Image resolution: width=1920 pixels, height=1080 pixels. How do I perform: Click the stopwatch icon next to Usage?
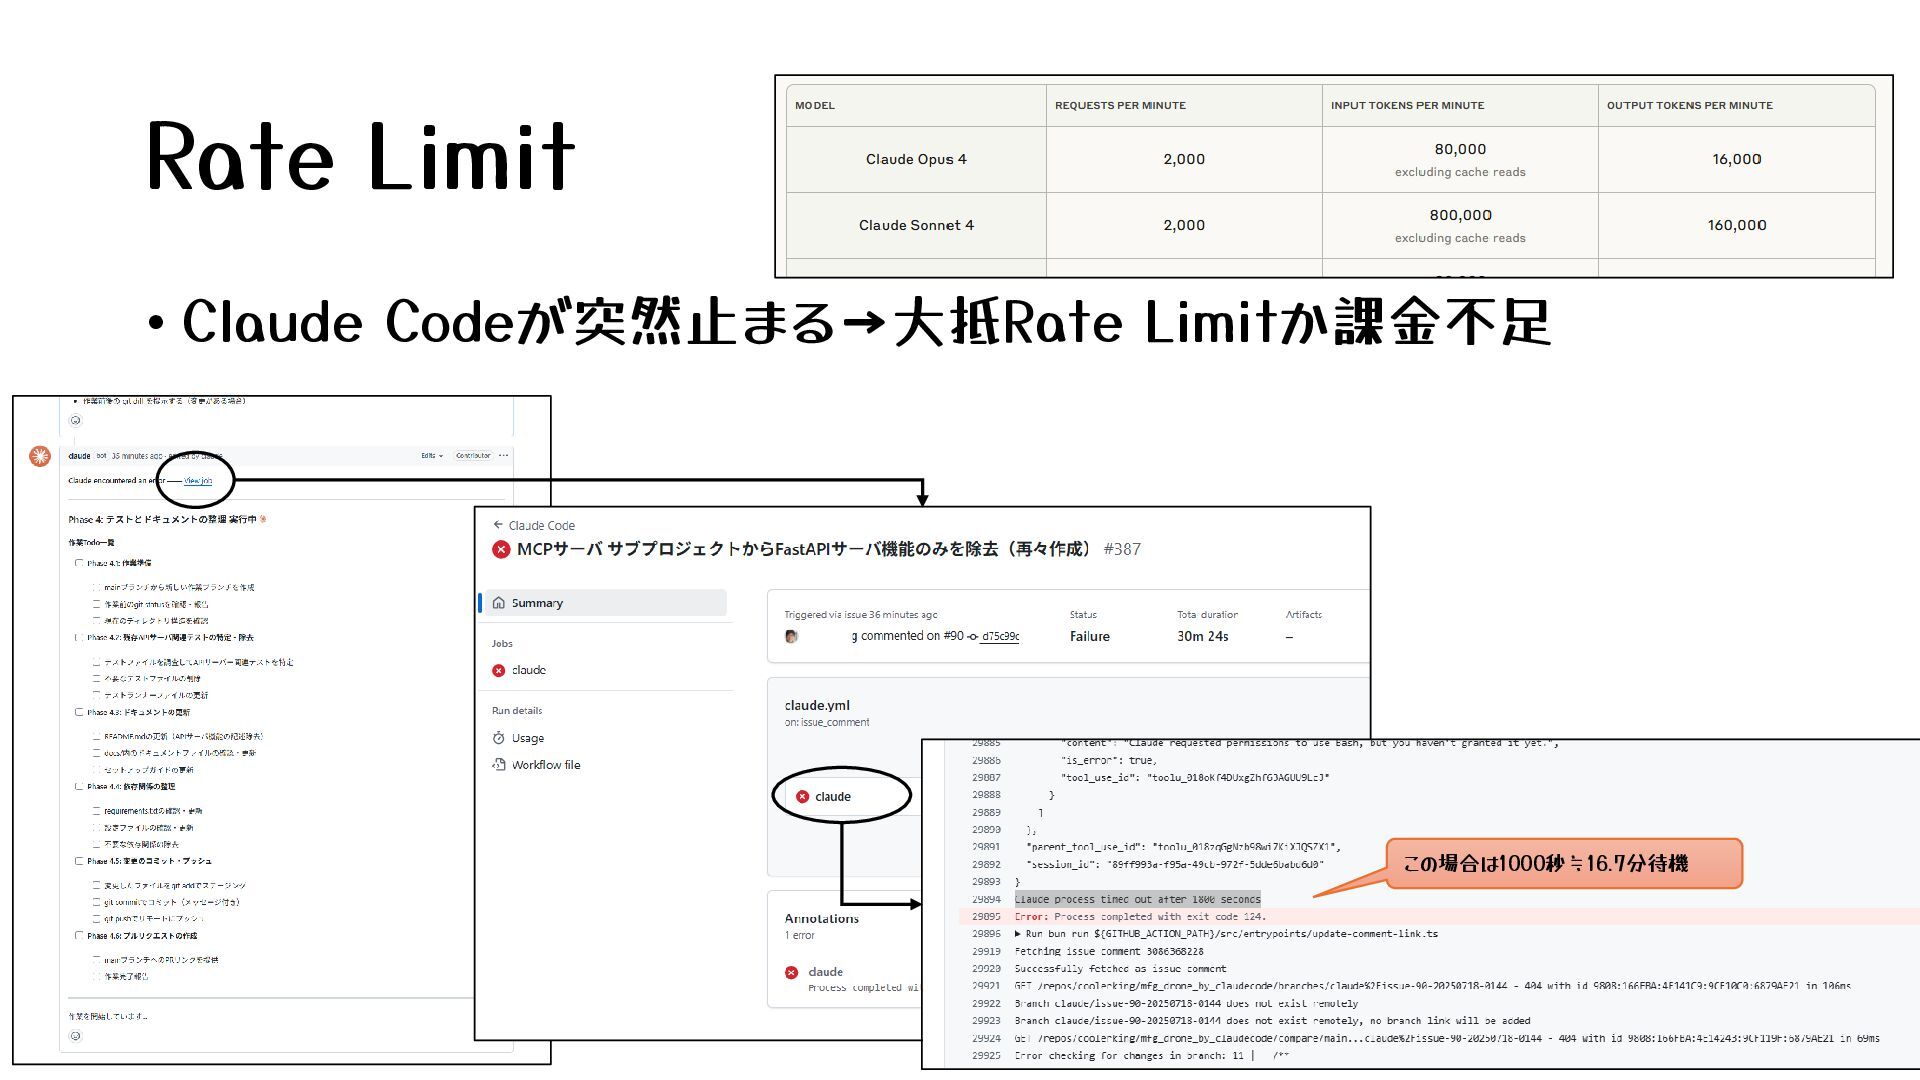click(x=499, y=738)
